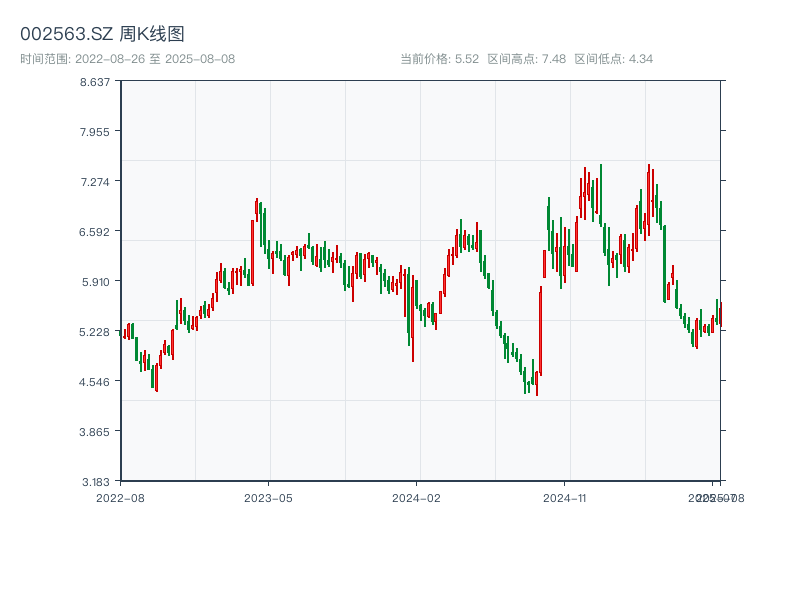Click the rightmost candlestick on the chart
This screenshot has height=600, width=800.
[x=719, y=313]
